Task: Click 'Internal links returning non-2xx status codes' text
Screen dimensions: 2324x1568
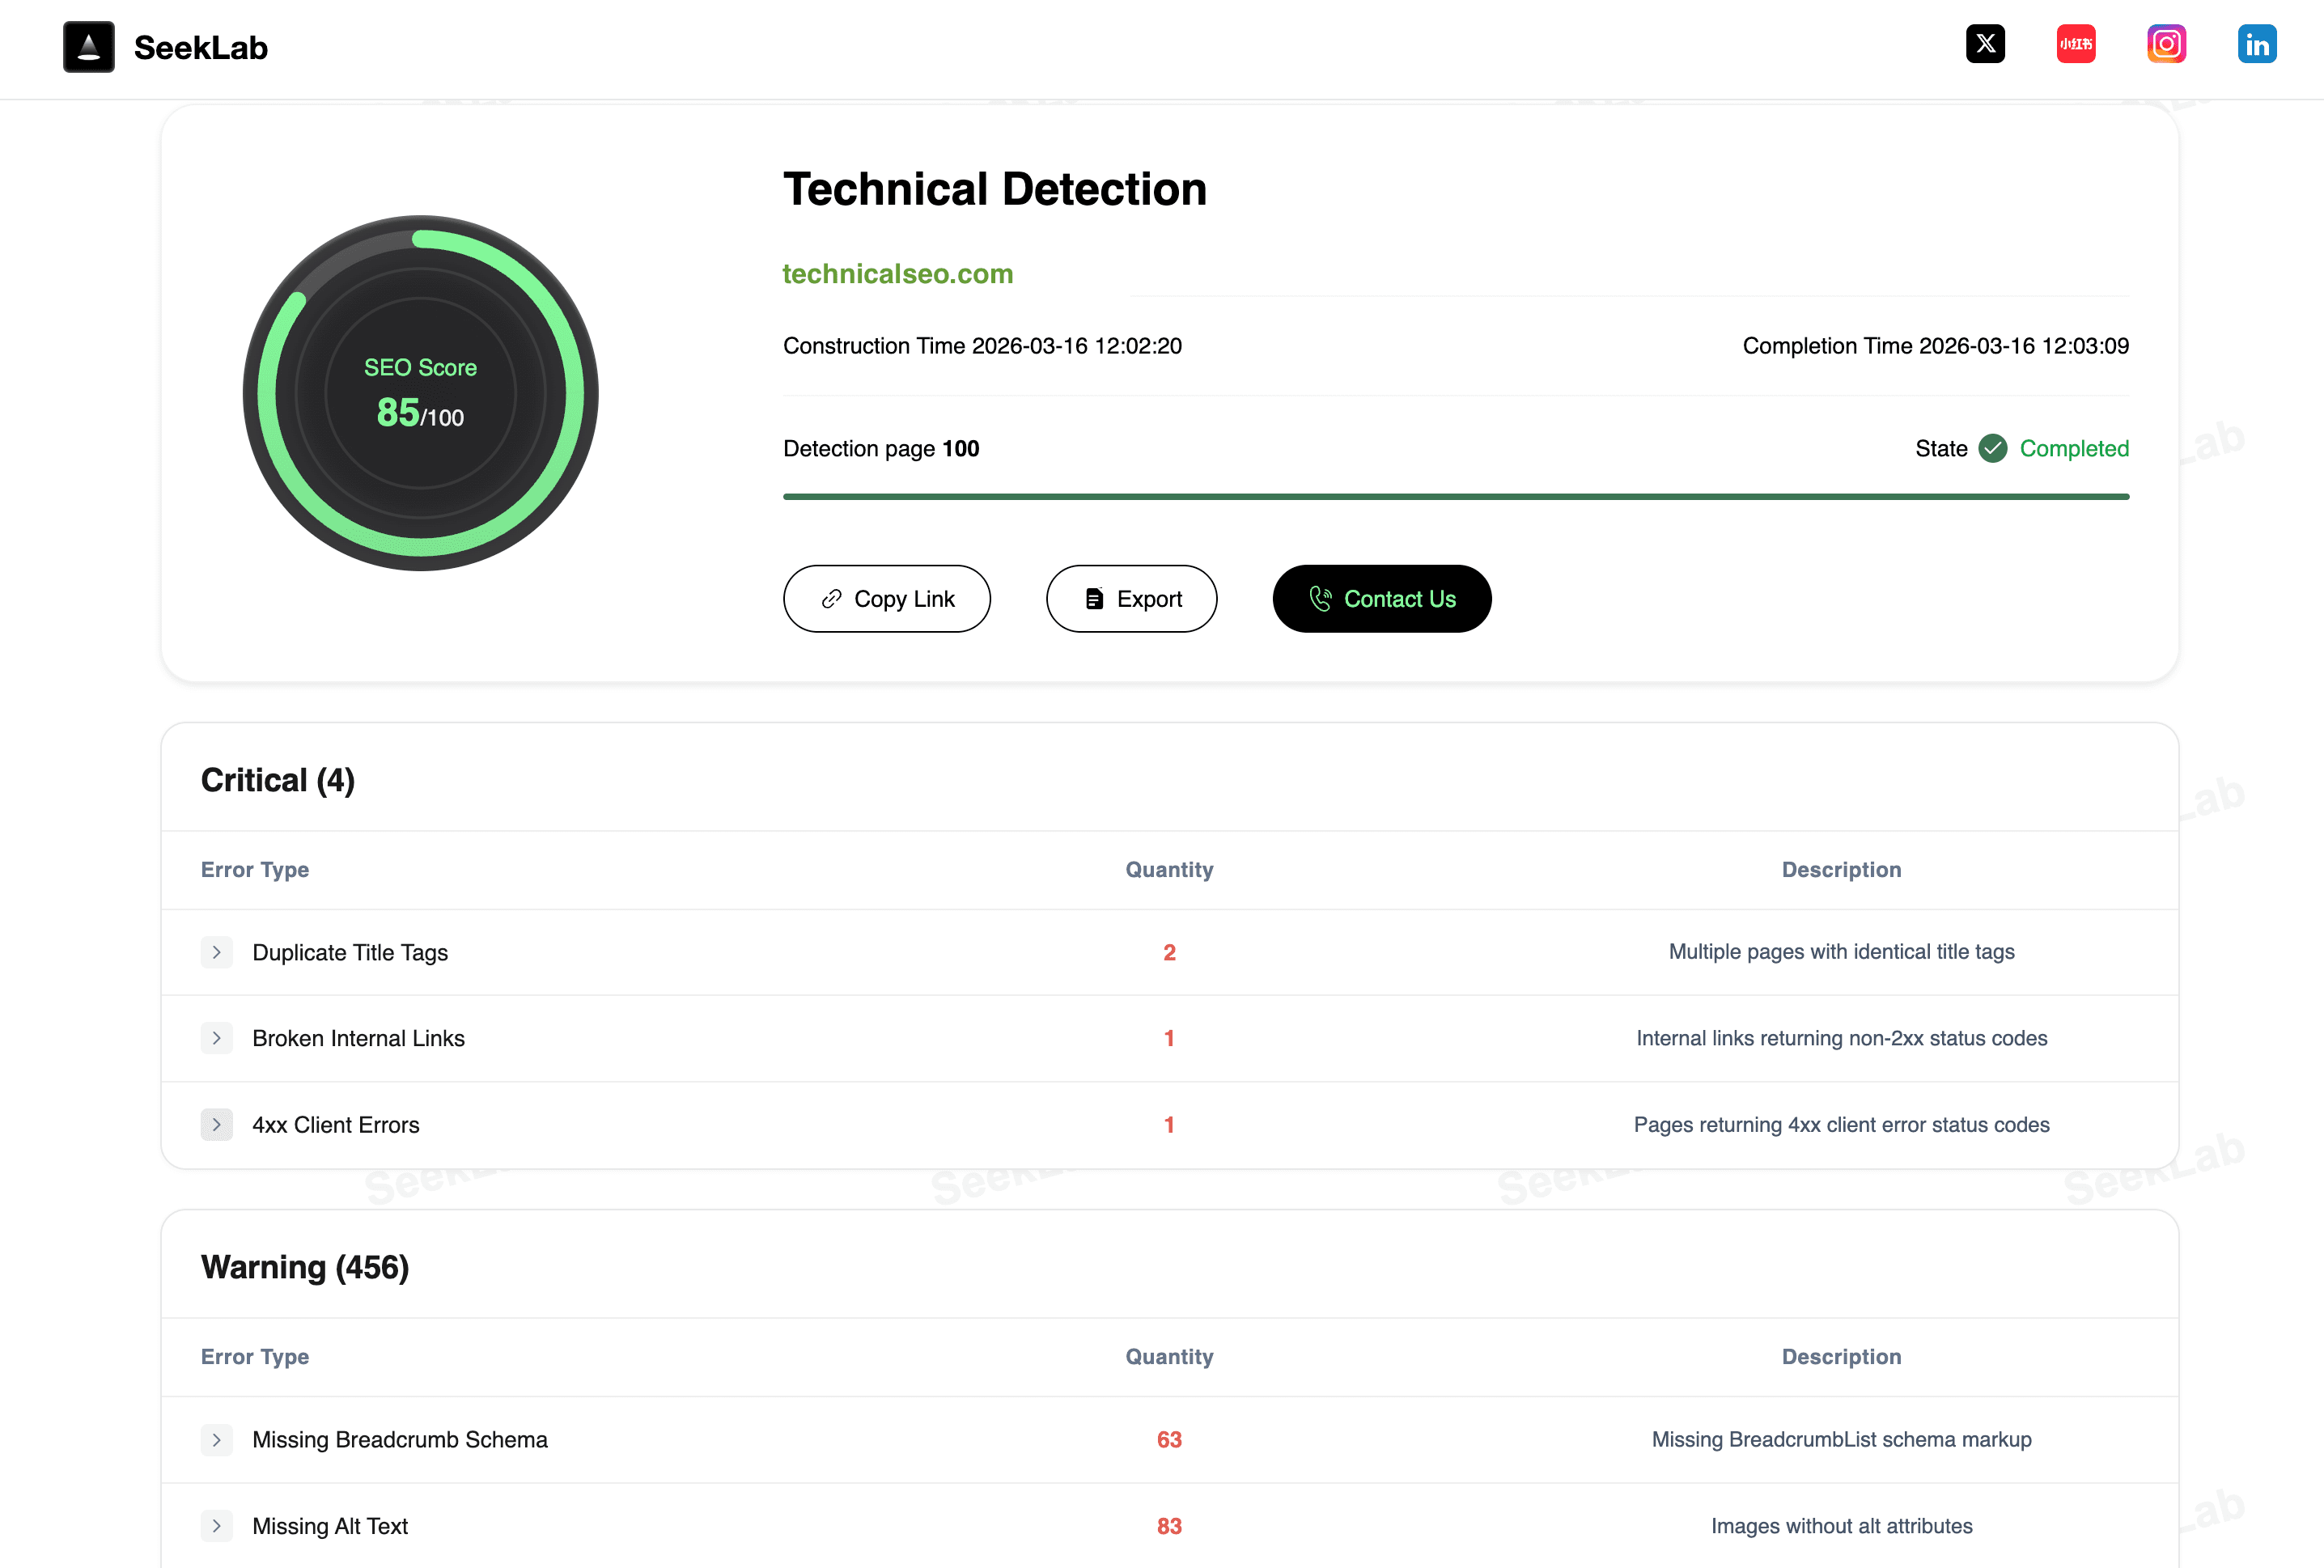Action: click(1841, 1038)
